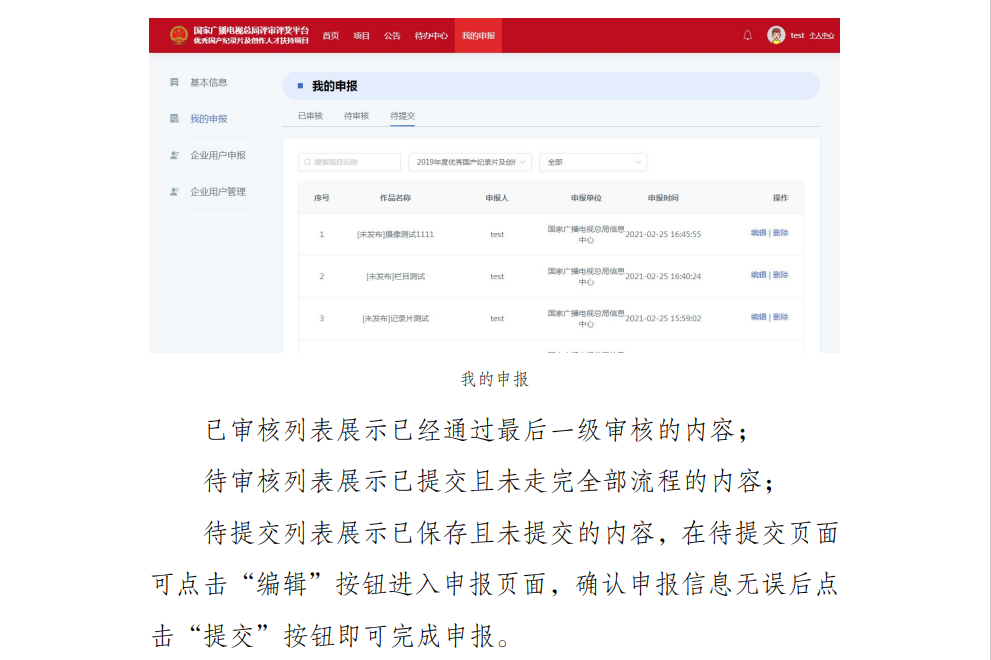Viewport: 991px width, 660px height.
Task: Click the 企业用户申报 sidebar icon
Action: [x=174, y=155]
